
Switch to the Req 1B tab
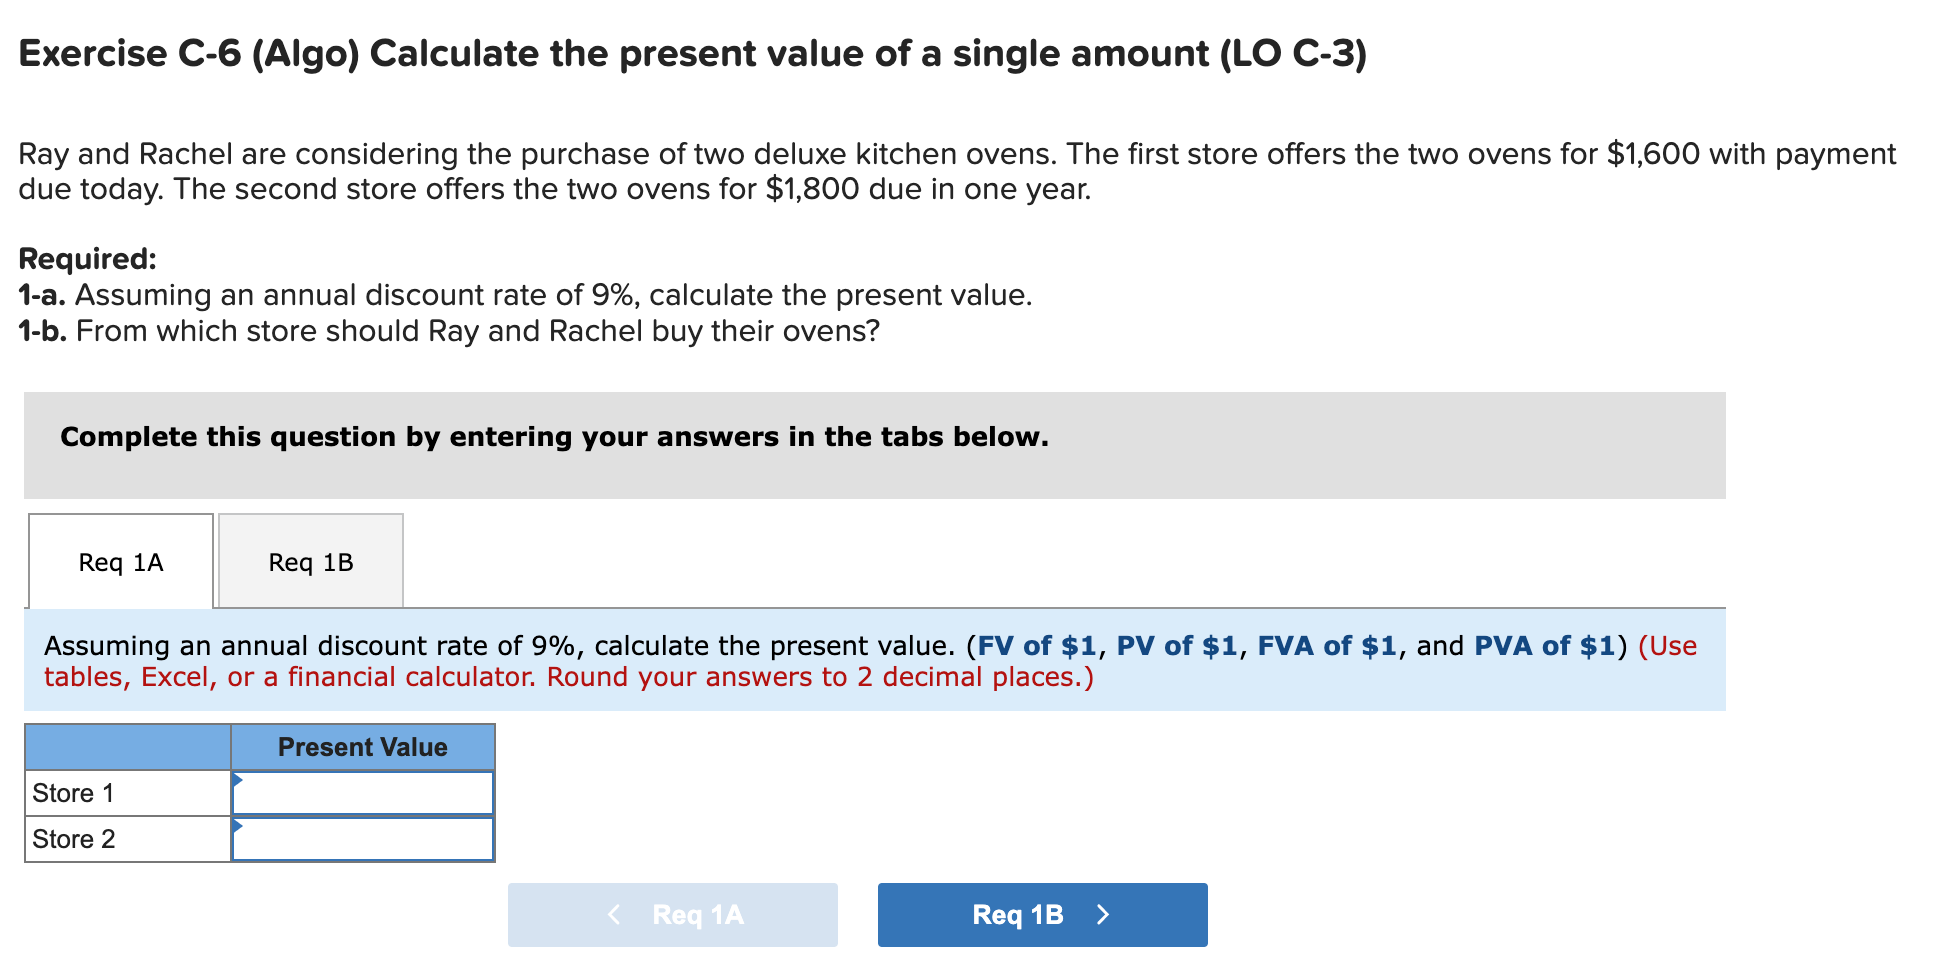coord(310,561)
